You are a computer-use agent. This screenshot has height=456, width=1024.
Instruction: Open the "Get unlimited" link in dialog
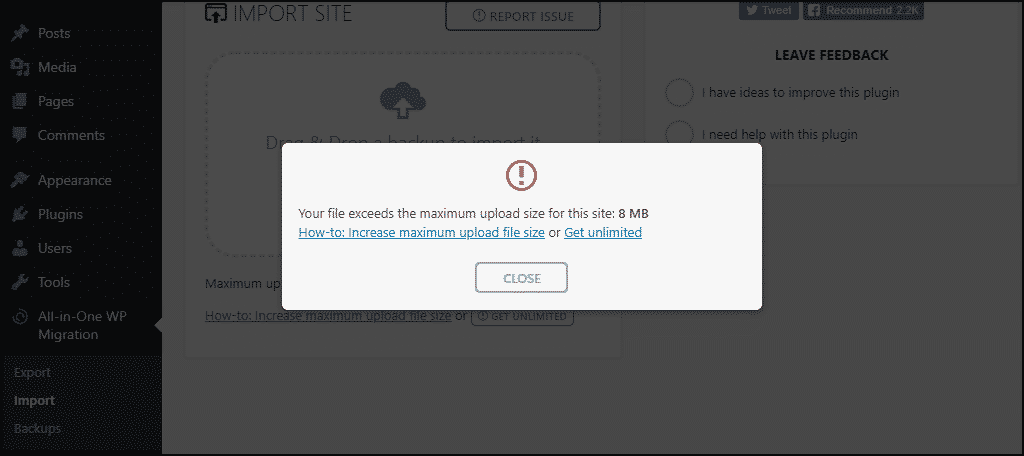pyautogui.click(x=603, y=232)
